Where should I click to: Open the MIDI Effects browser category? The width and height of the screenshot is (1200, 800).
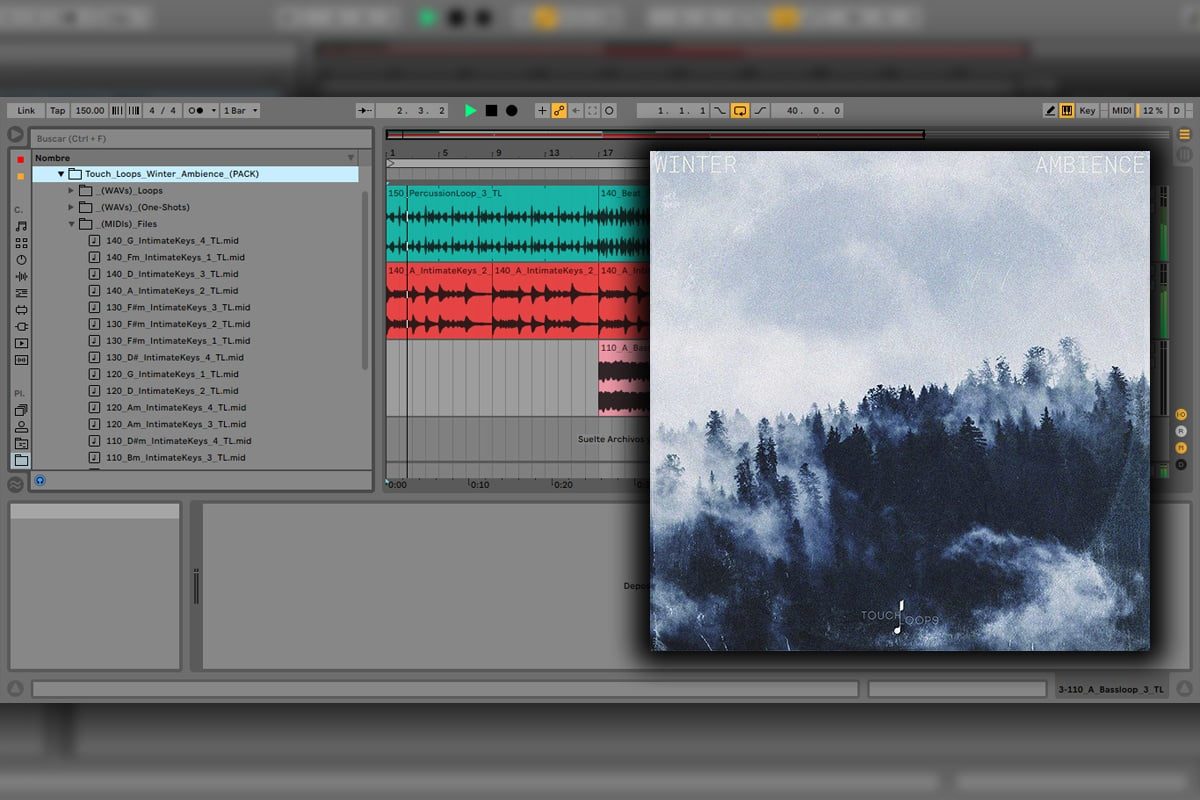pyautogui.click(x=21, y=293)
